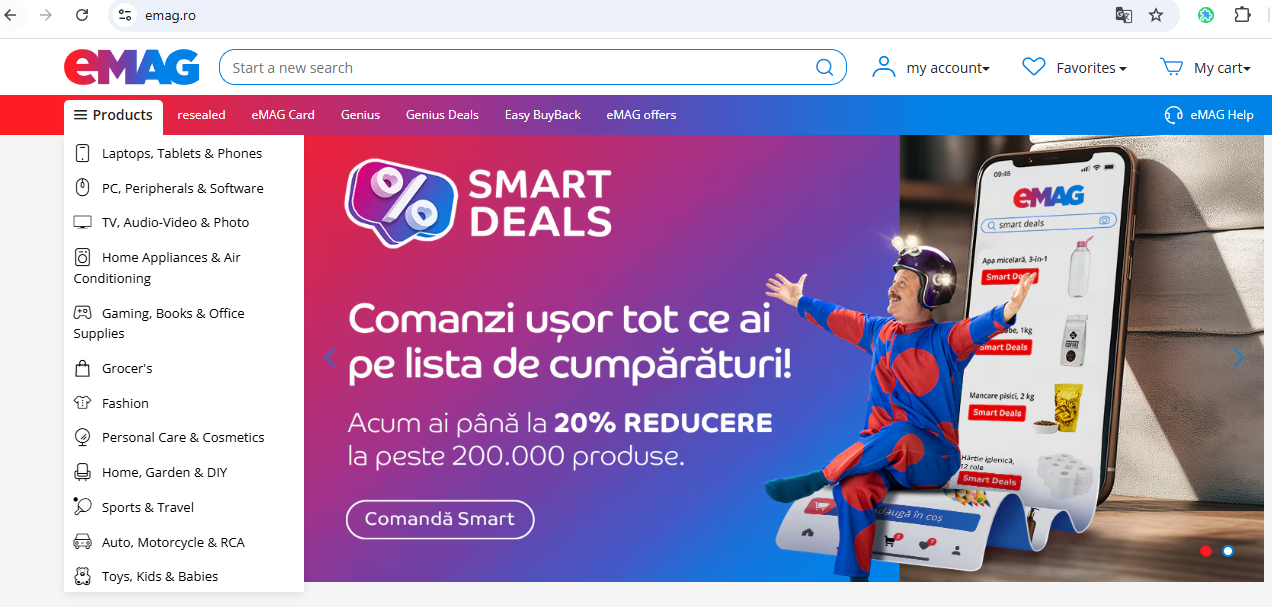Open the Genius Deals menu item
The image size is (1272, 607).
[442, 115]
